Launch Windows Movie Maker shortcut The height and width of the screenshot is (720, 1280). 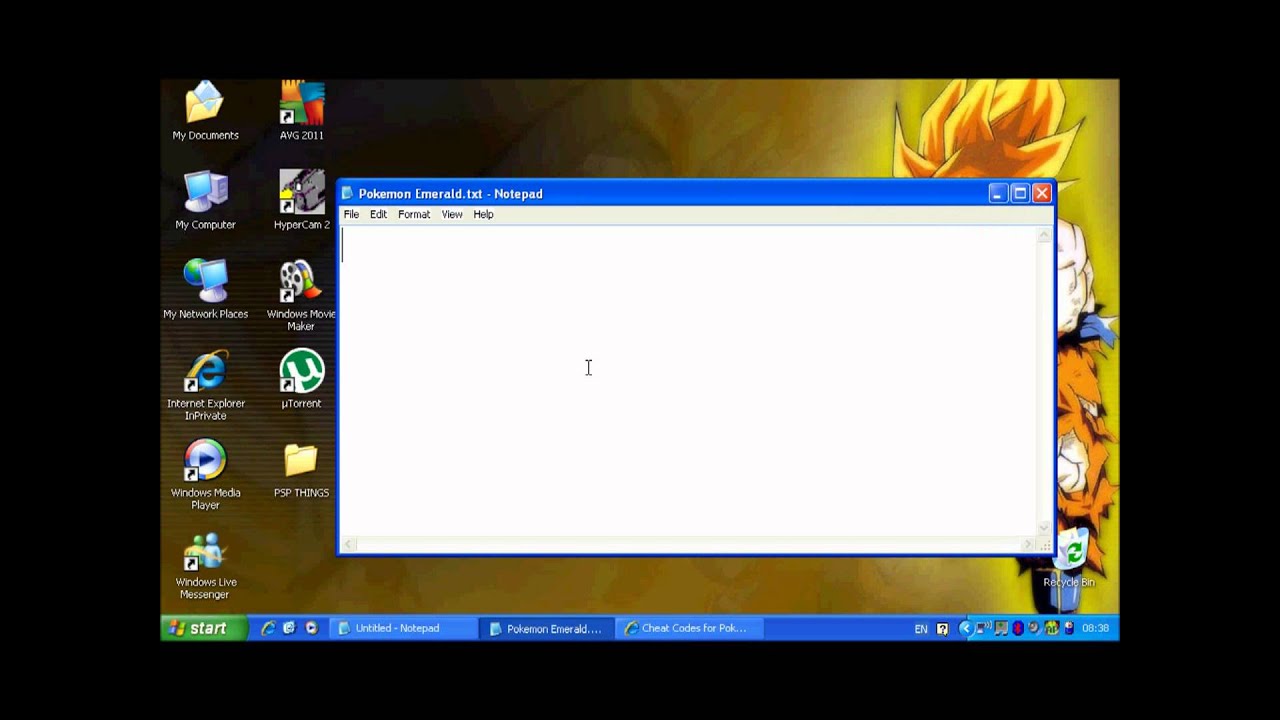(x=301, y=295)
